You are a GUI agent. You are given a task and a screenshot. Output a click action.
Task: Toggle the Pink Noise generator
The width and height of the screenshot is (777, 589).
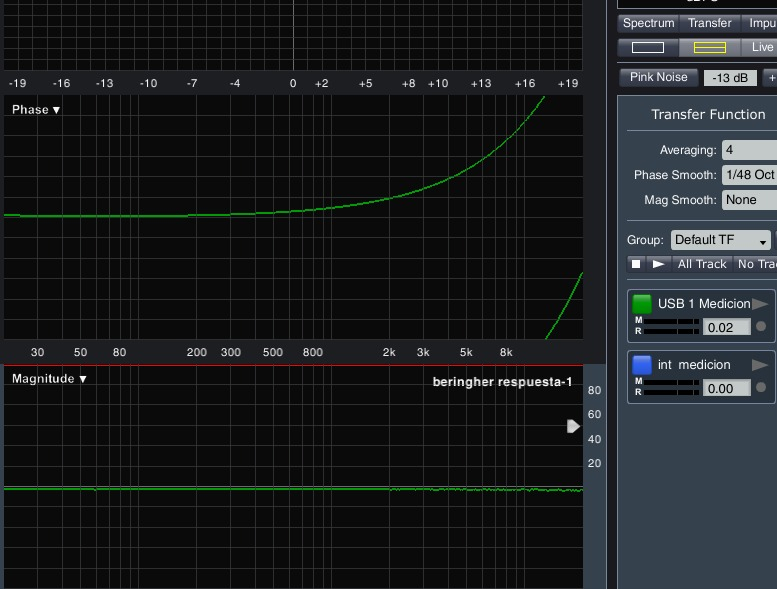tap(659, 77)
